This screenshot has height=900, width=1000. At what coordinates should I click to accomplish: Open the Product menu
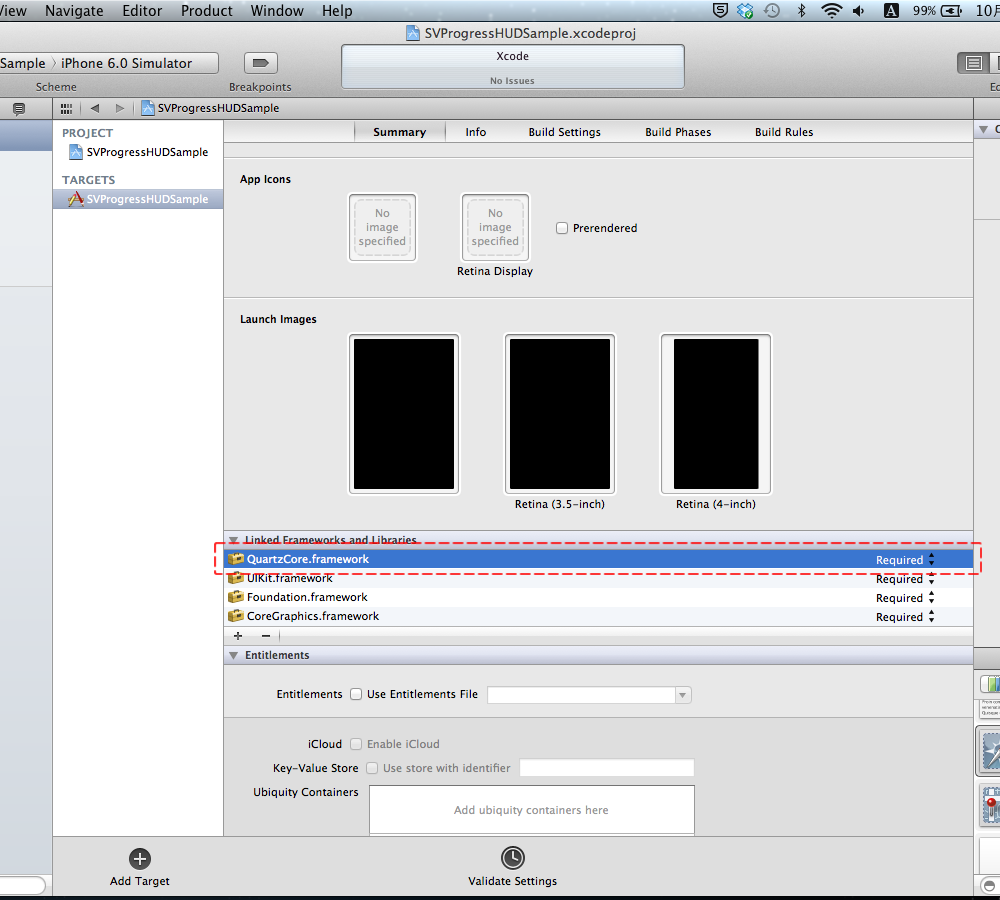click(206, 11)
